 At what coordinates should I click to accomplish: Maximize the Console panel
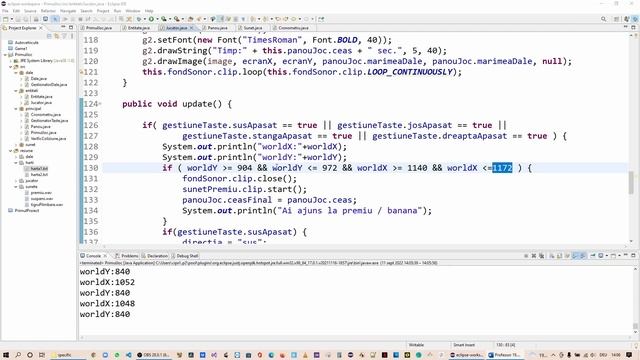pos(633,255)
